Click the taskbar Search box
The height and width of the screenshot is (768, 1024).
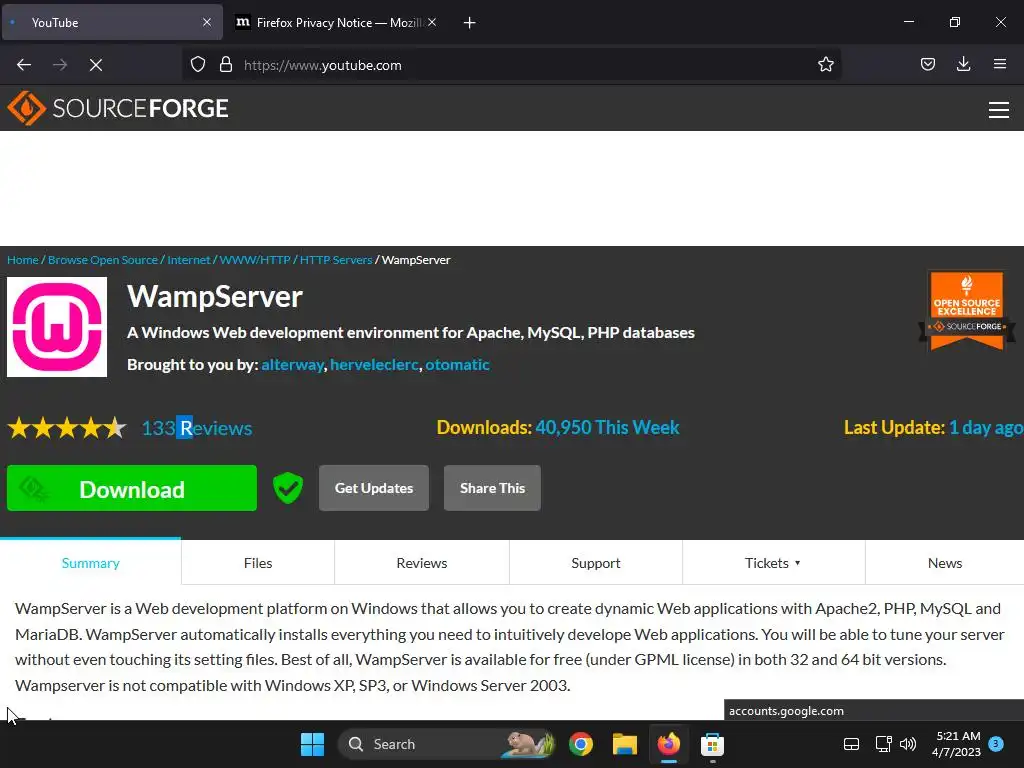[447, 744]
